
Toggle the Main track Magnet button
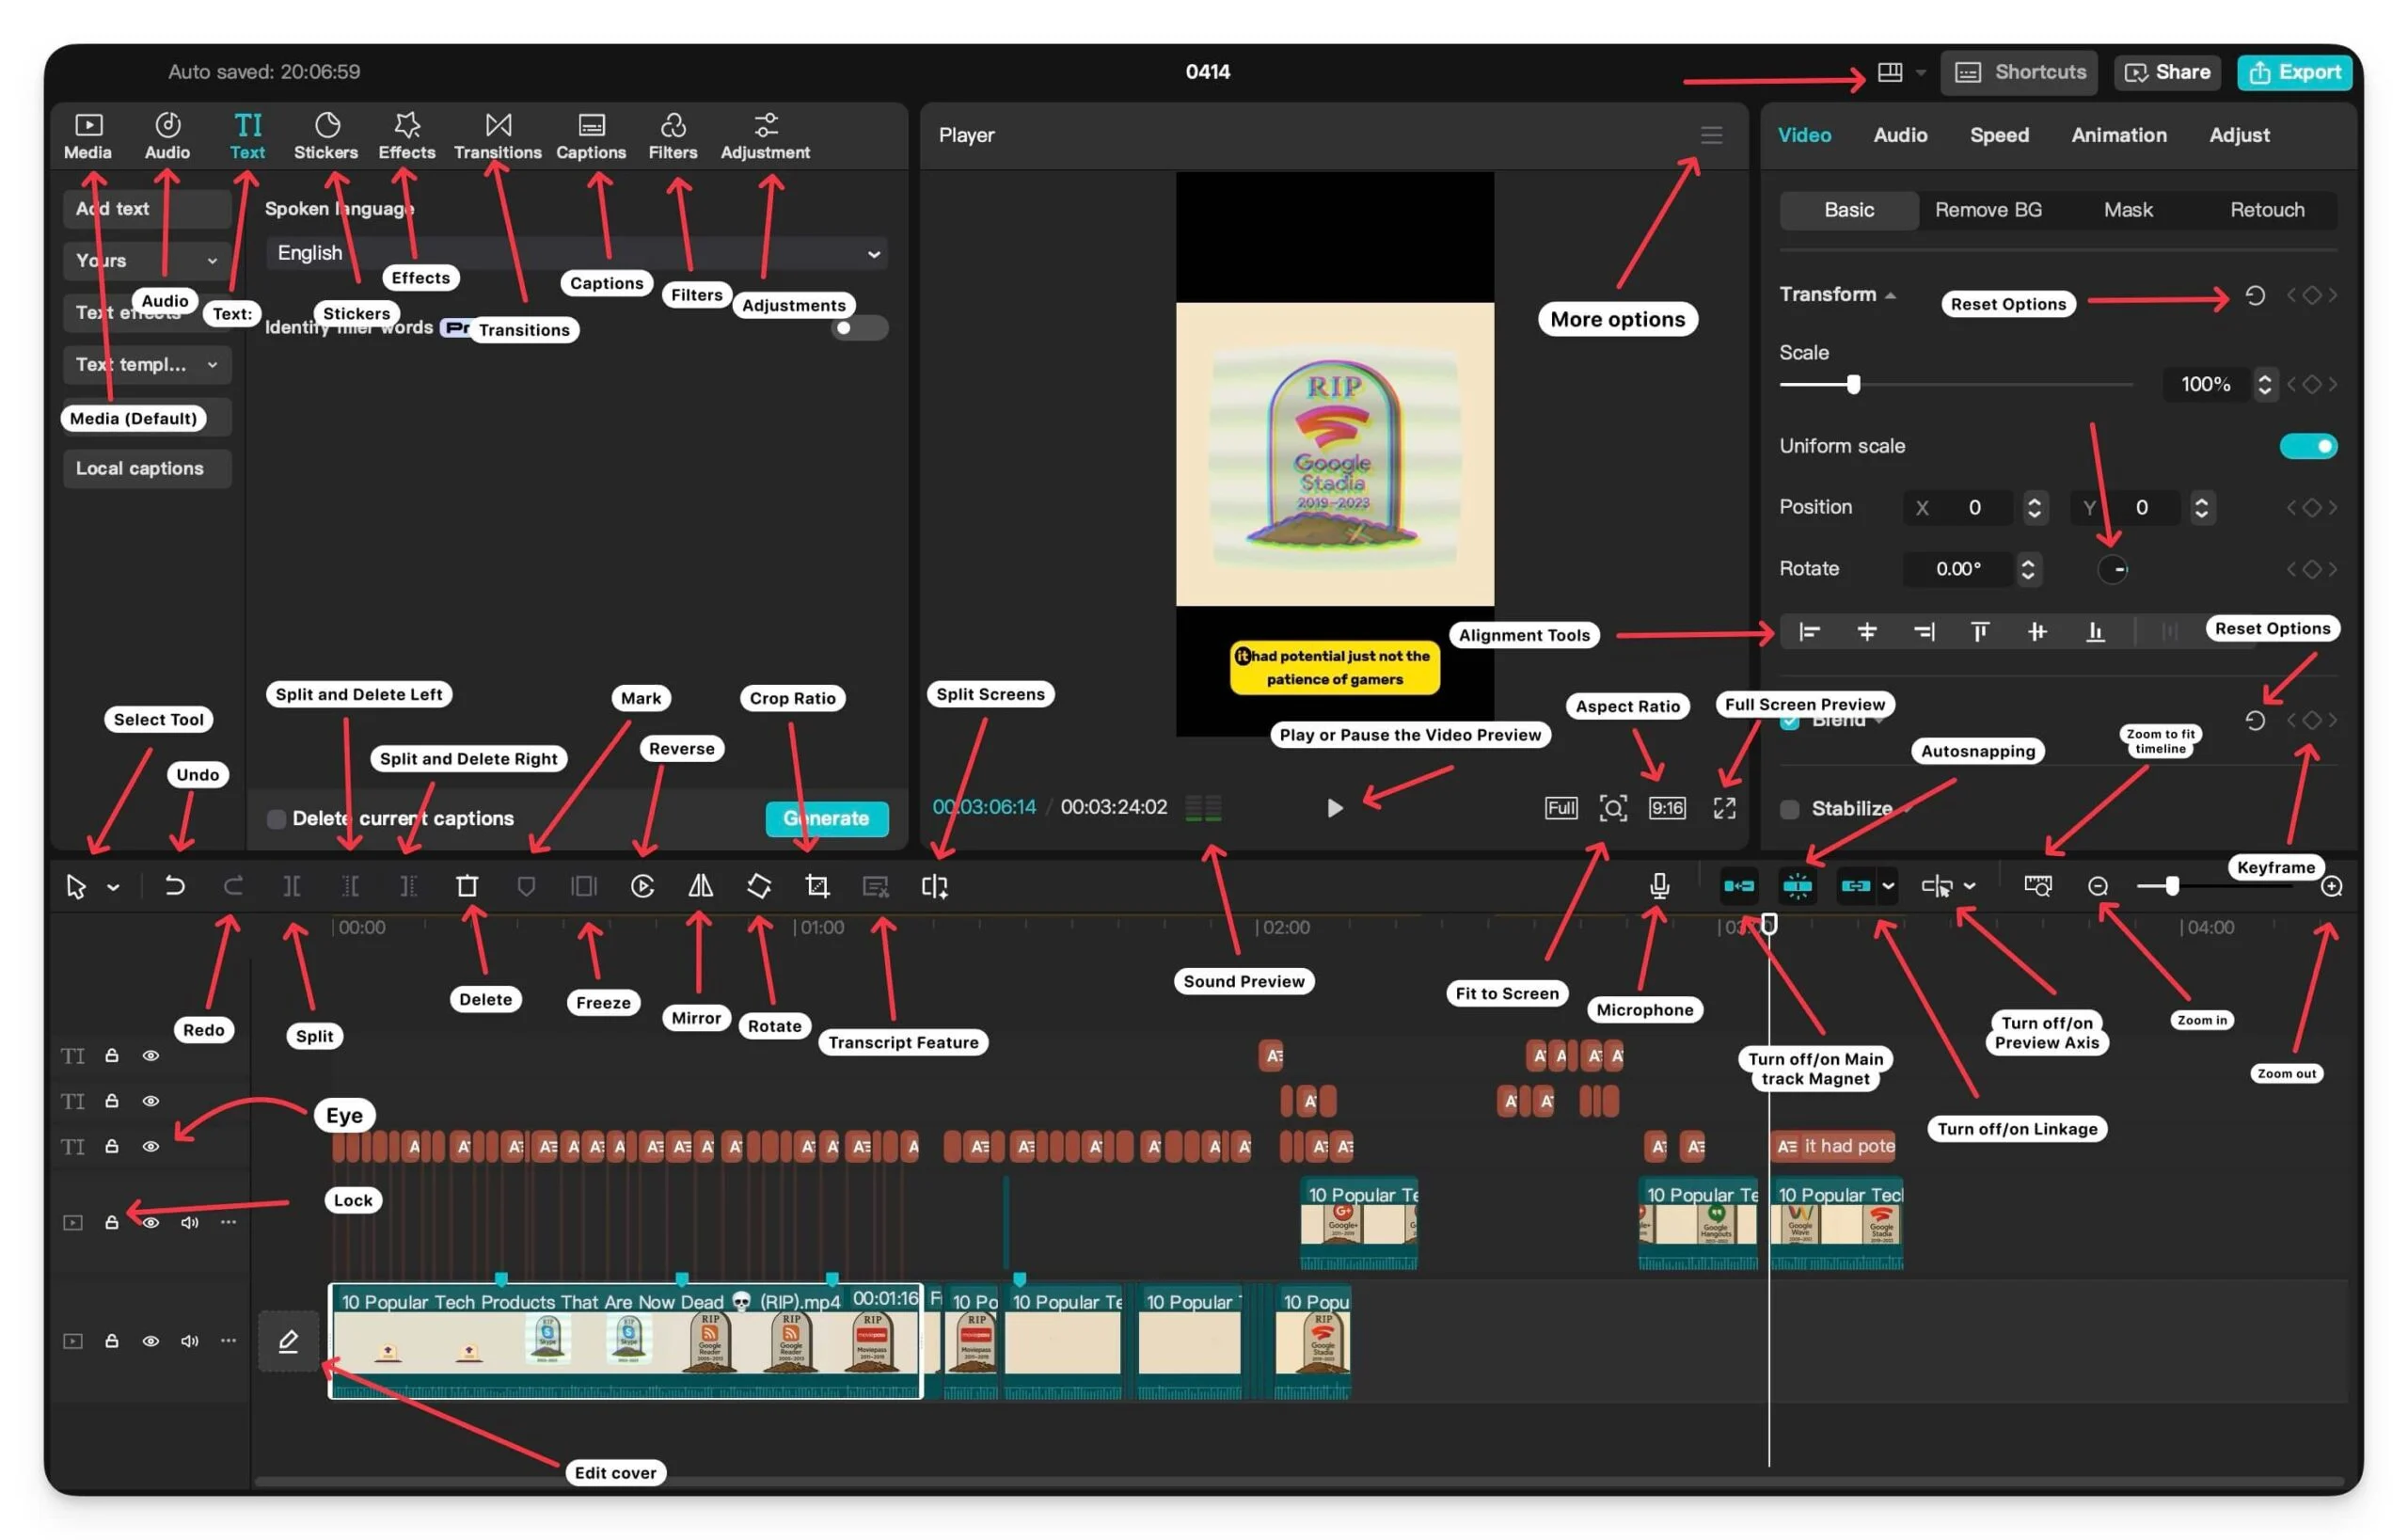coord(1739,886)
